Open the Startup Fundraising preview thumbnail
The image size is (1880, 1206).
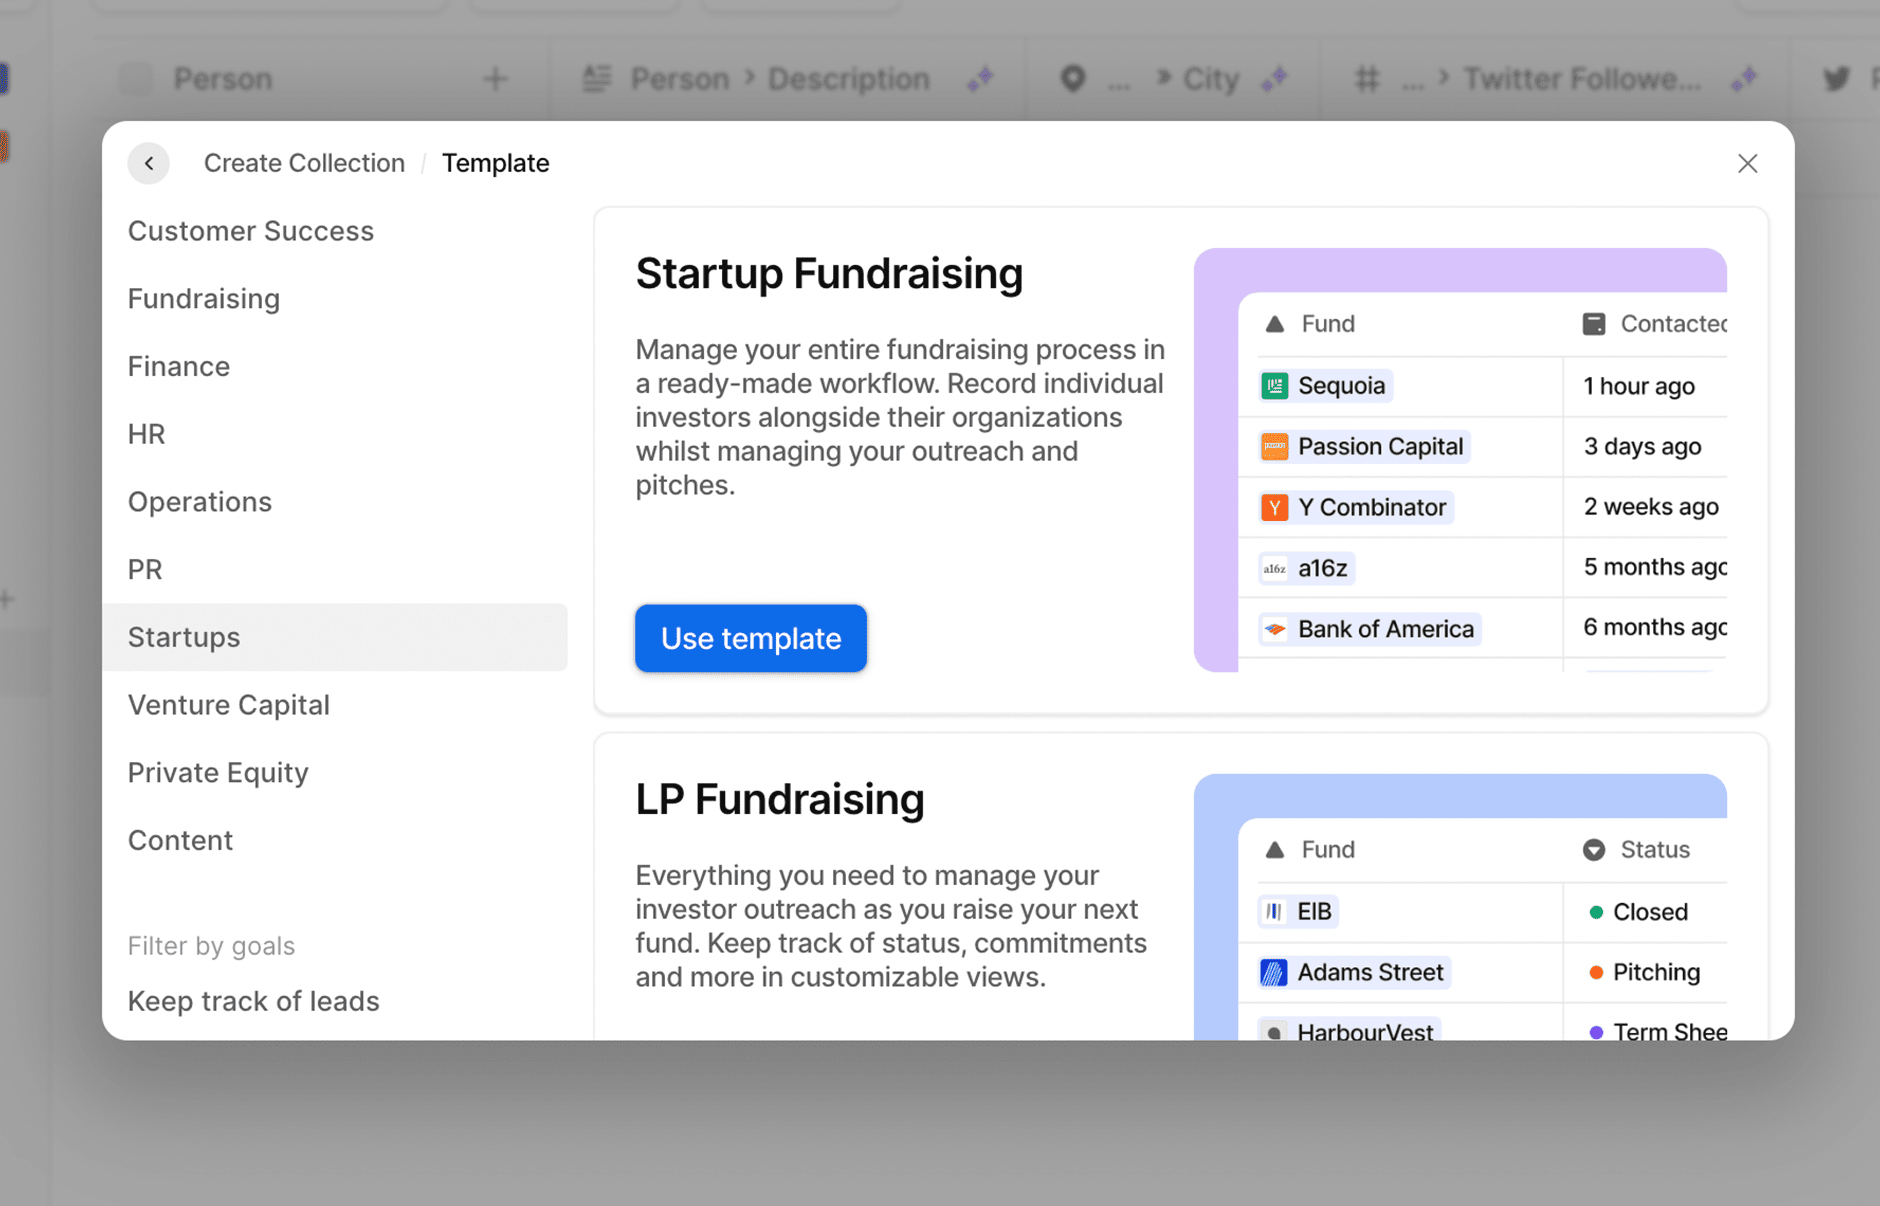1460,460
